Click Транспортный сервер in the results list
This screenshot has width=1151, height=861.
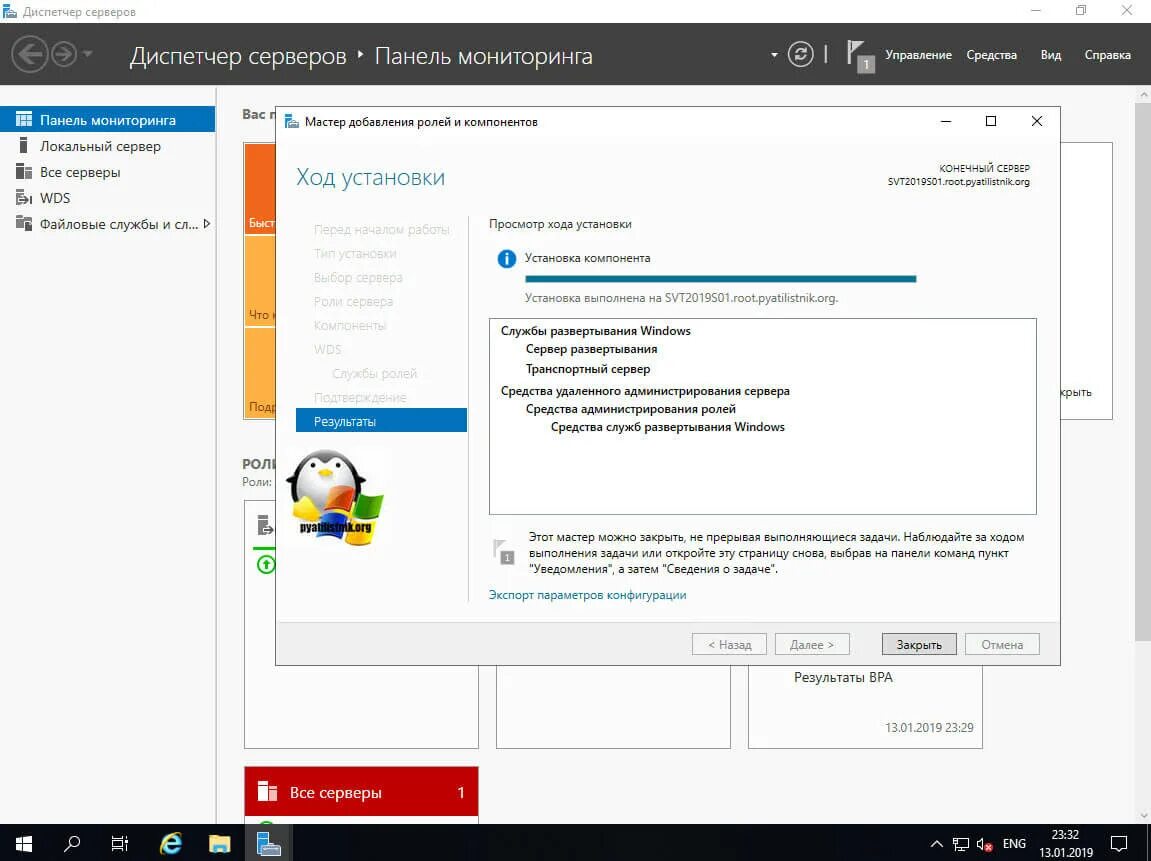point(587,369)
